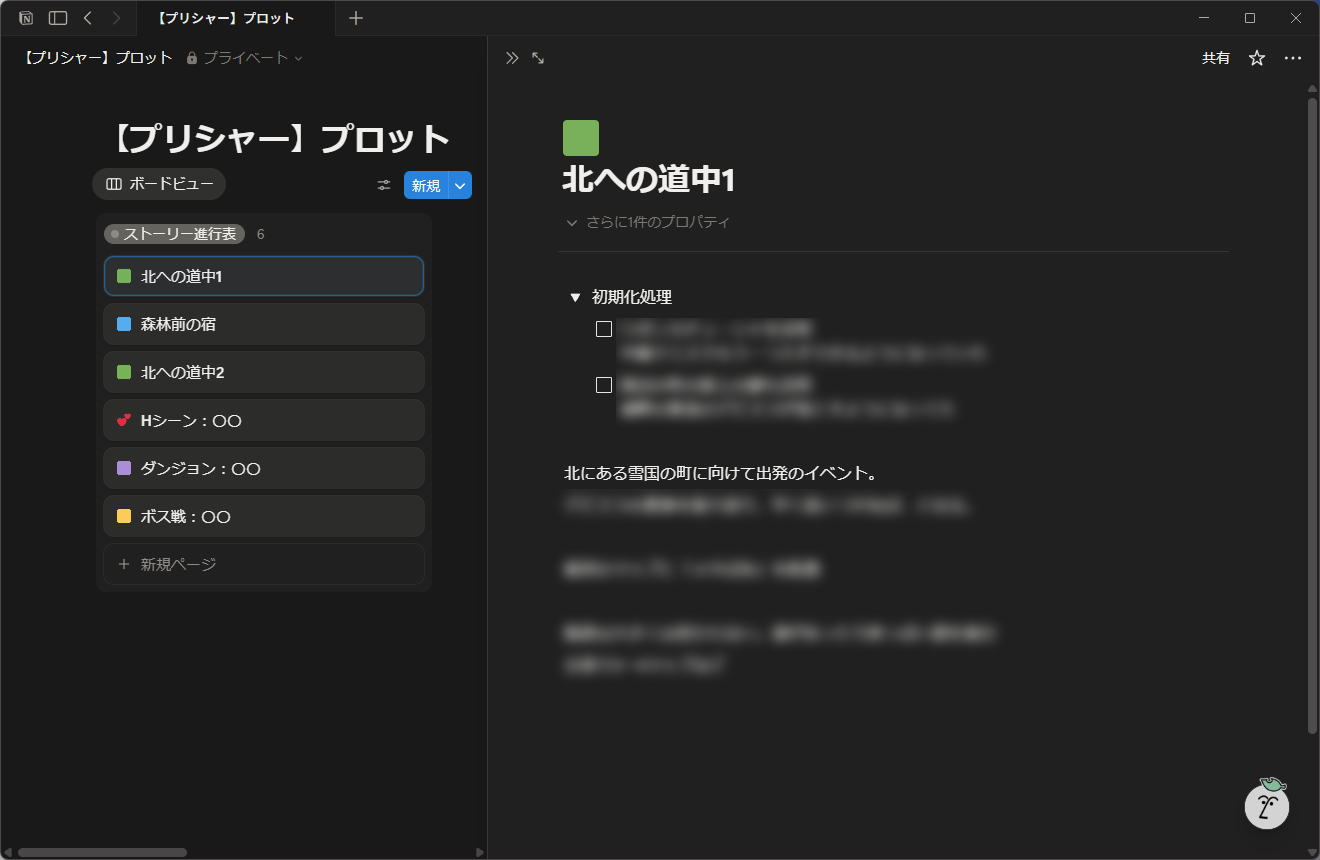Open the プライベート sharing dropdown
Viewport: 1320px width, 860px height.
pyautogui.click(x=245, y=58)
